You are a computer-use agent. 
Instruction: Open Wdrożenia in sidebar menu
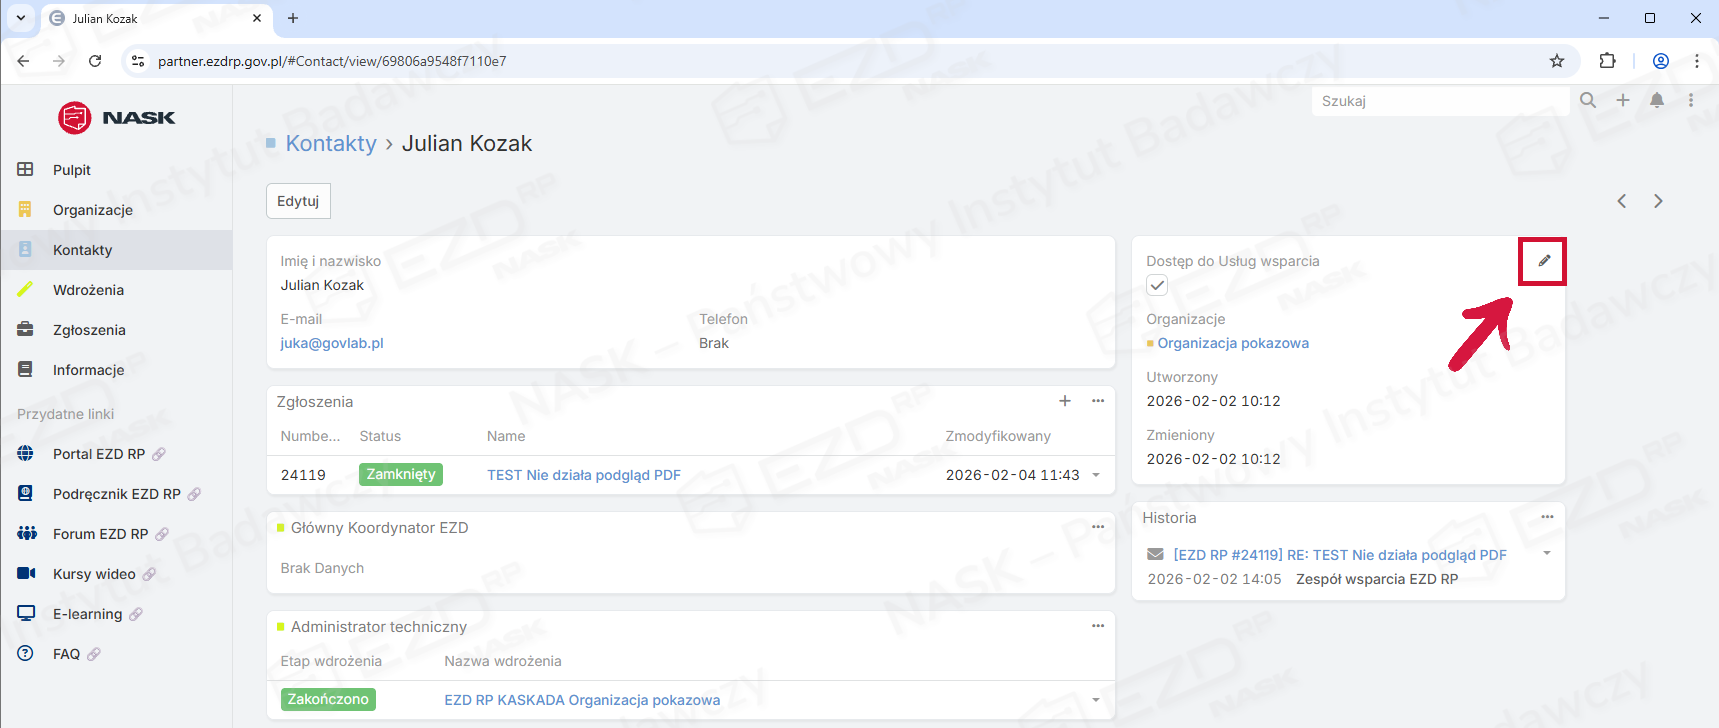pos(88,290)
